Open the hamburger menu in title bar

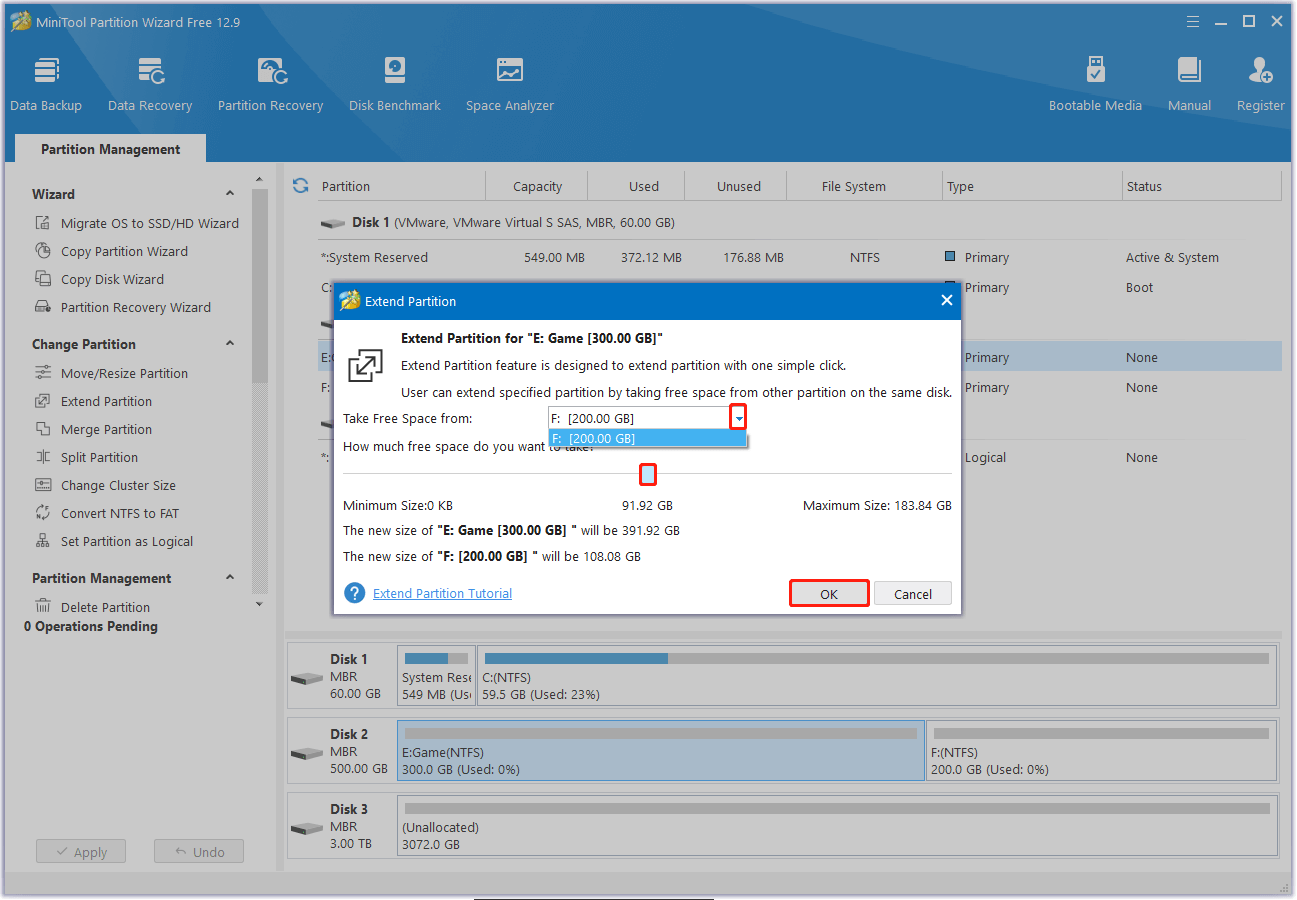click(x=1193, y=21)
